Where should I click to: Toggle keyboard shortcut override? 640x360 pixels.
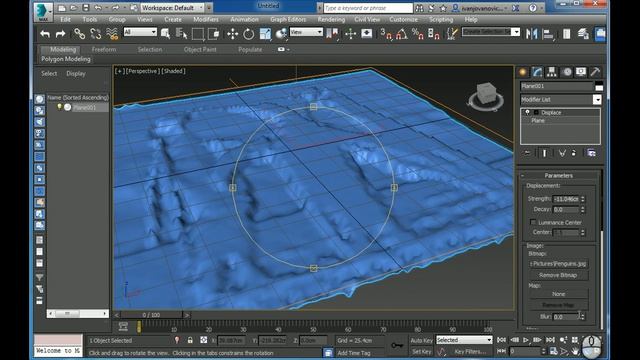pos(367,34)
